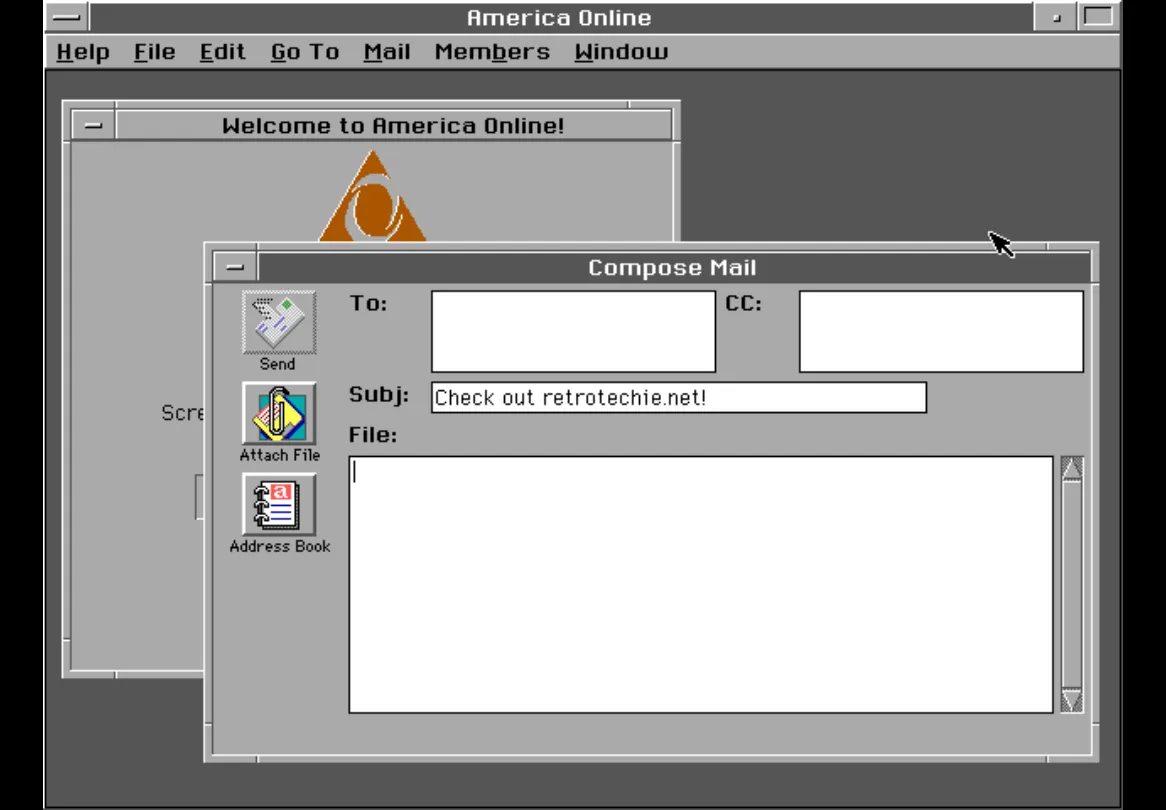Click the 'File:' label in Compose Mail
This screenshot has width=1166, height=810.
(373, 434)
